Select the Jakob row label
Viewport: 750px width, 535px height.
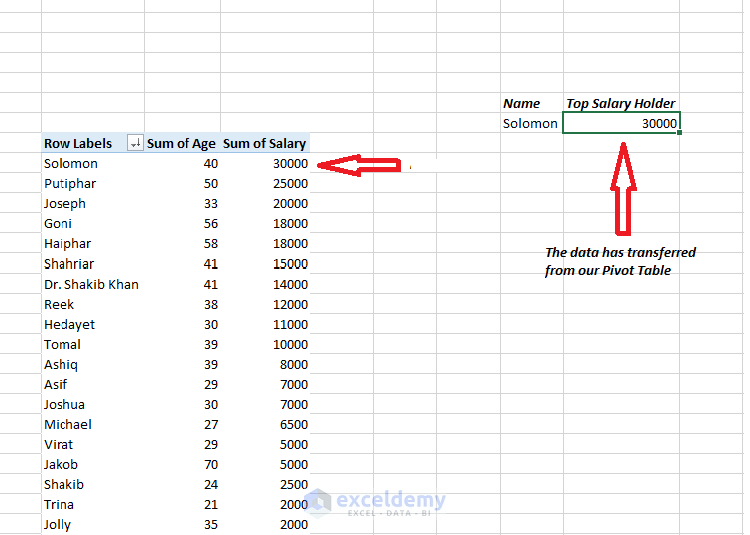coord(61,465)
